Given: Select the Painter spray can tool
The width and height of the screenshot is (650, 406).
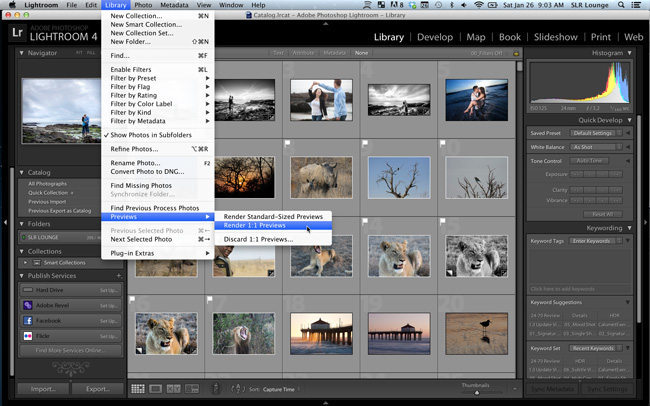Looking at the screenshot, I should [216, 389].
